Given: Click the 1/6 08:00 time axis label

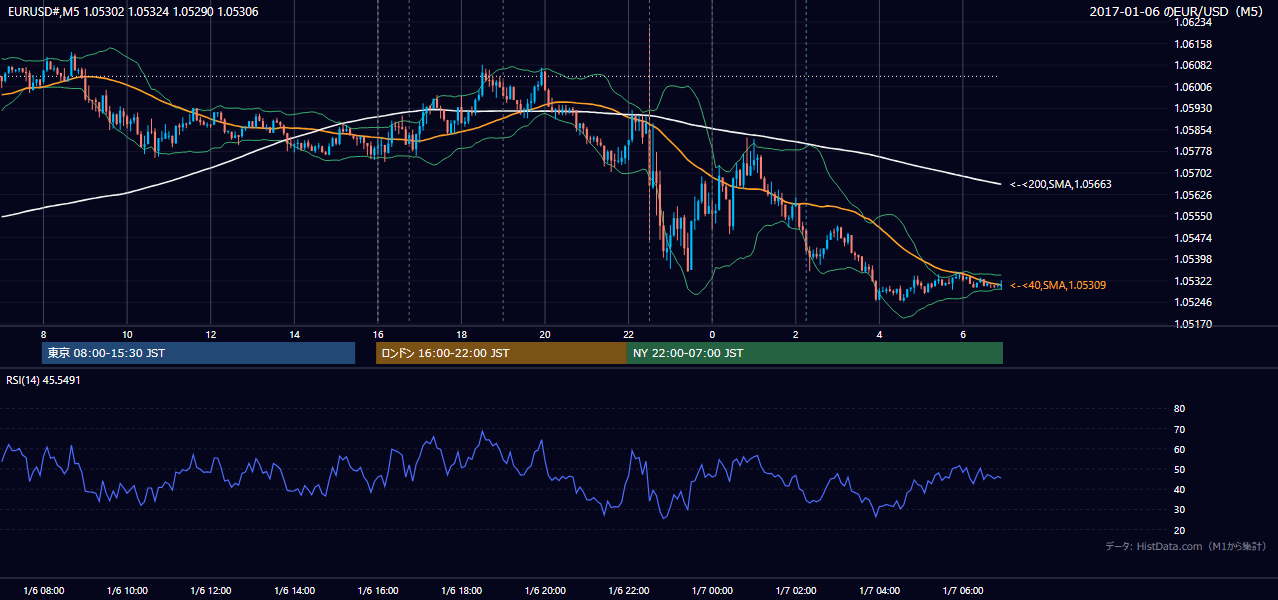Looking at the screenshot, I should coord(43,590).
